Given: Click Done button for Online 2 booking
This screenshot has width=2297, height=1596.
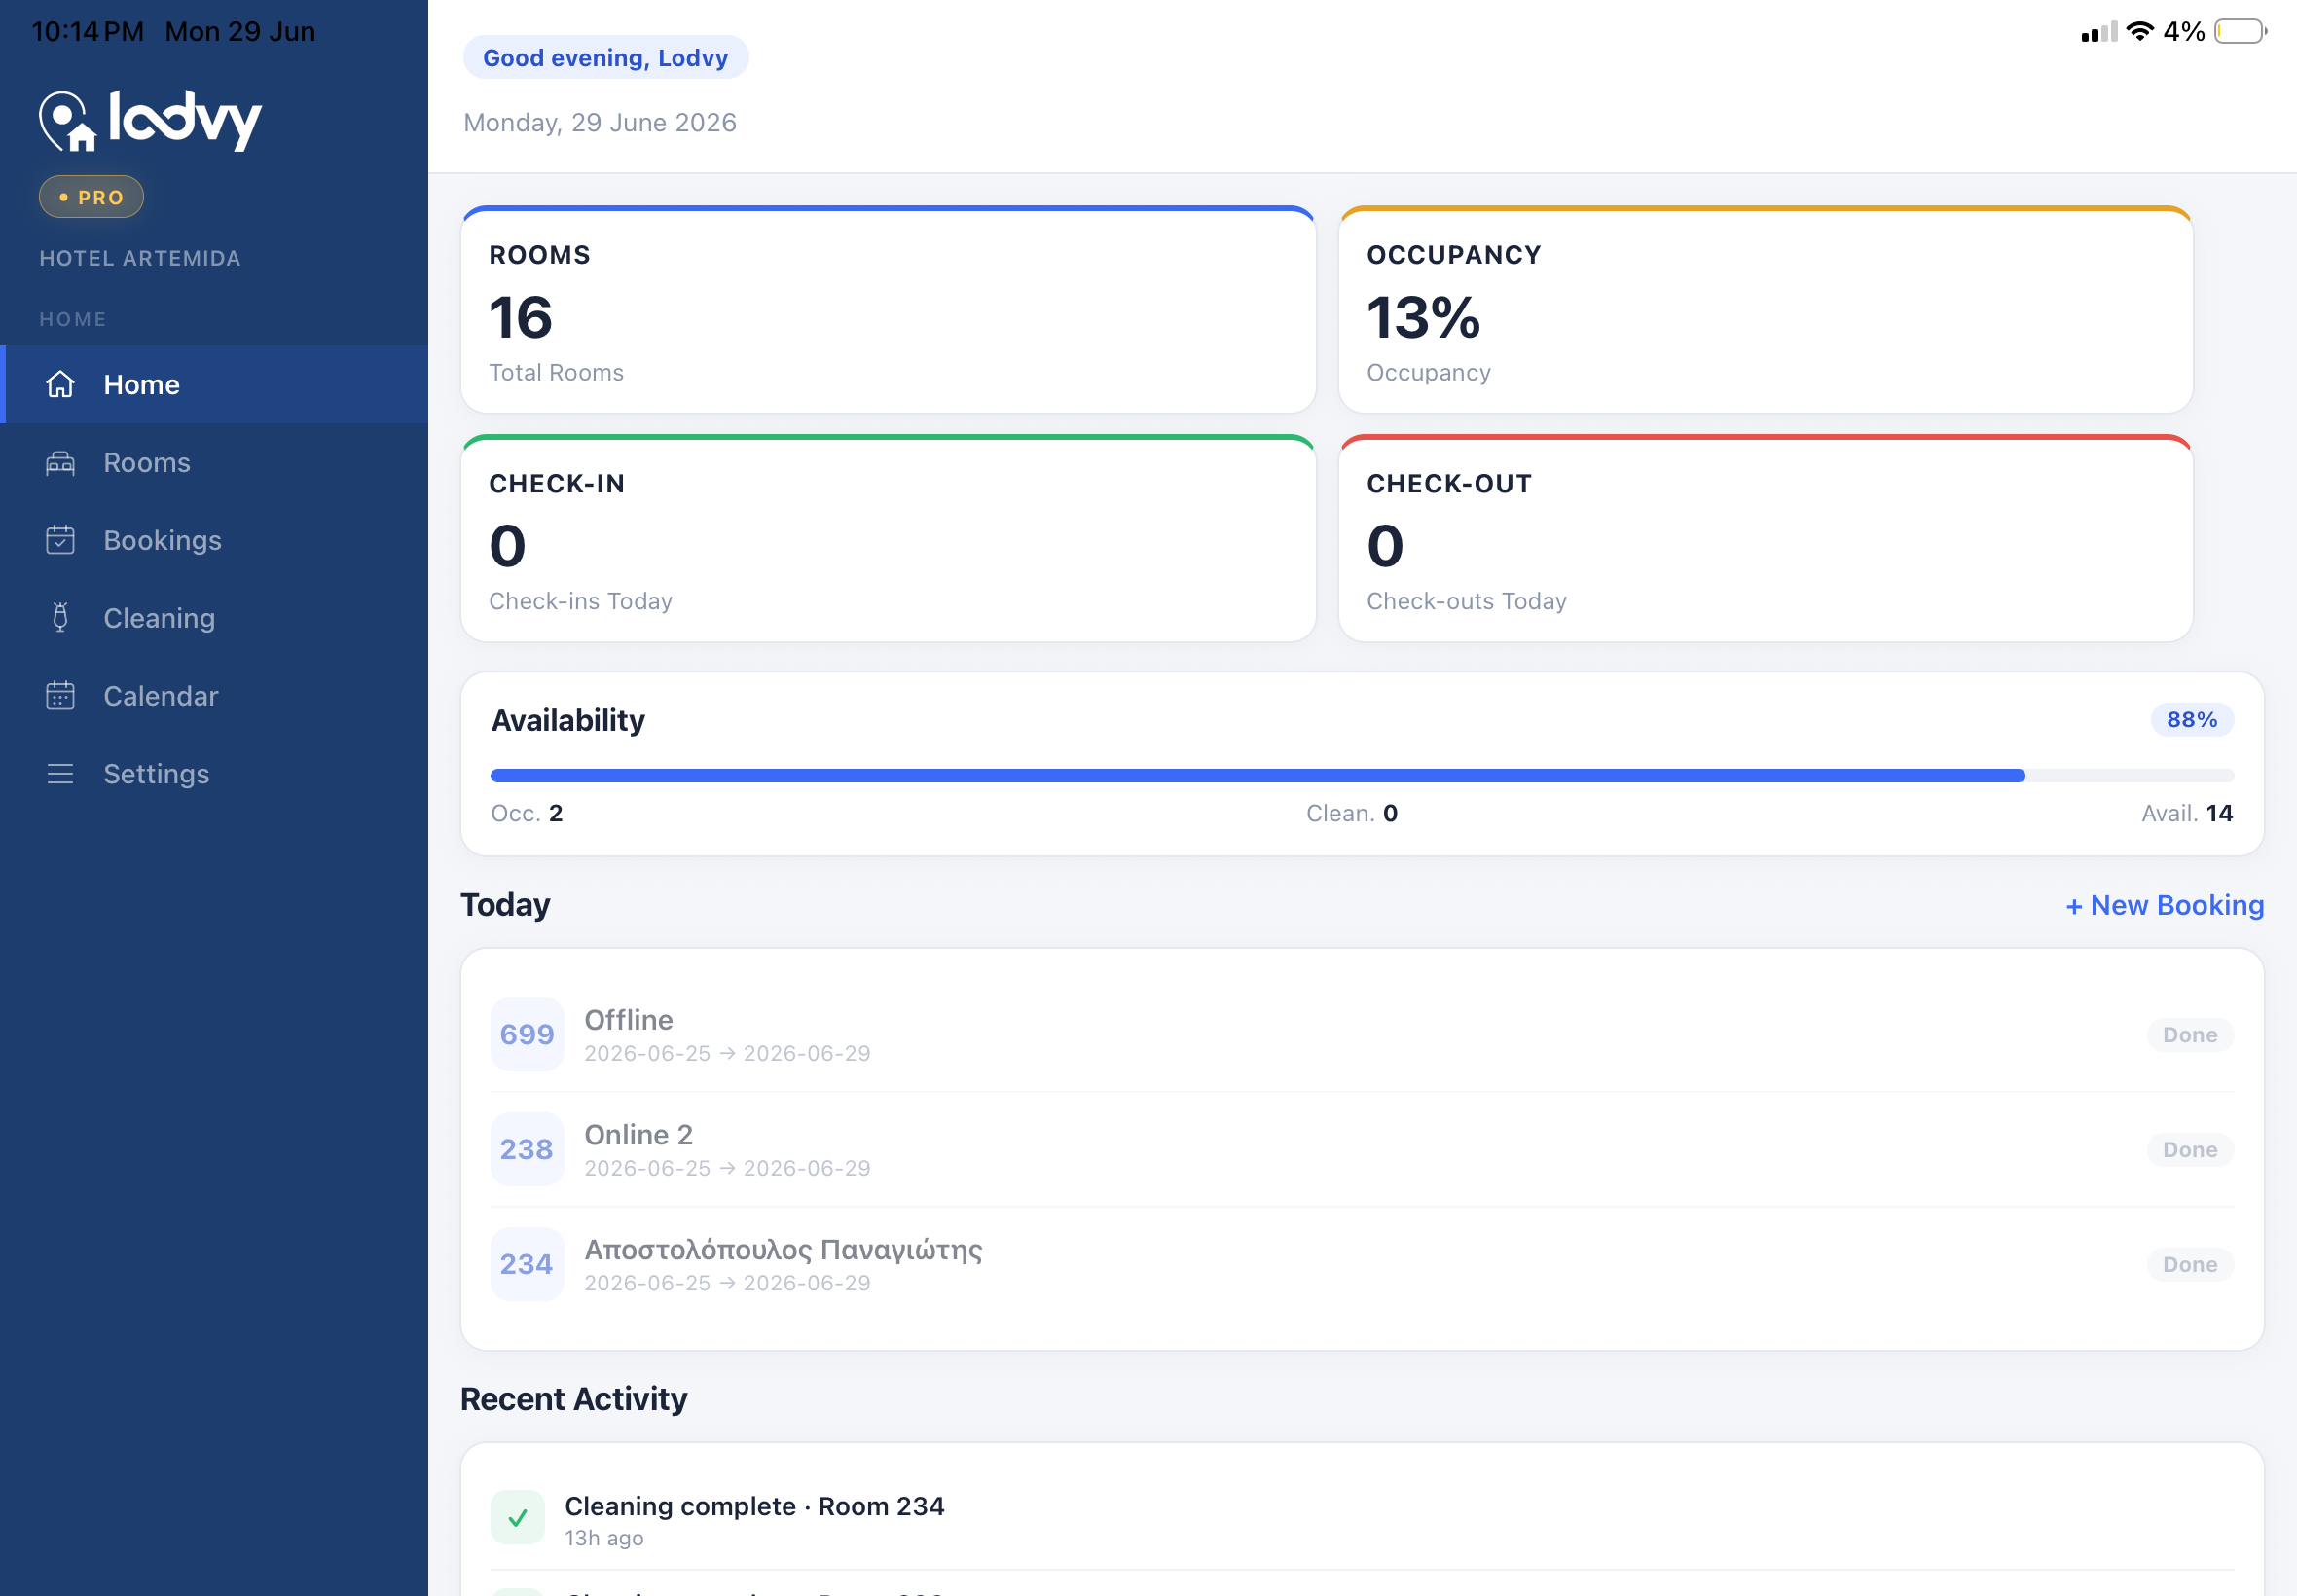Looking at the screenshot, I should [2190, 1150].
